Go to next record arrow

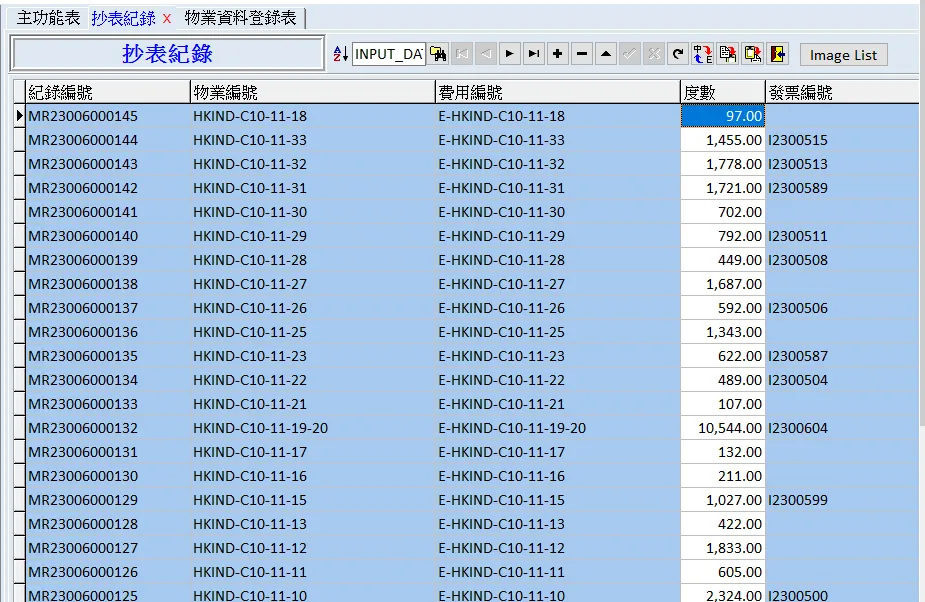click(x=510, y=54)
